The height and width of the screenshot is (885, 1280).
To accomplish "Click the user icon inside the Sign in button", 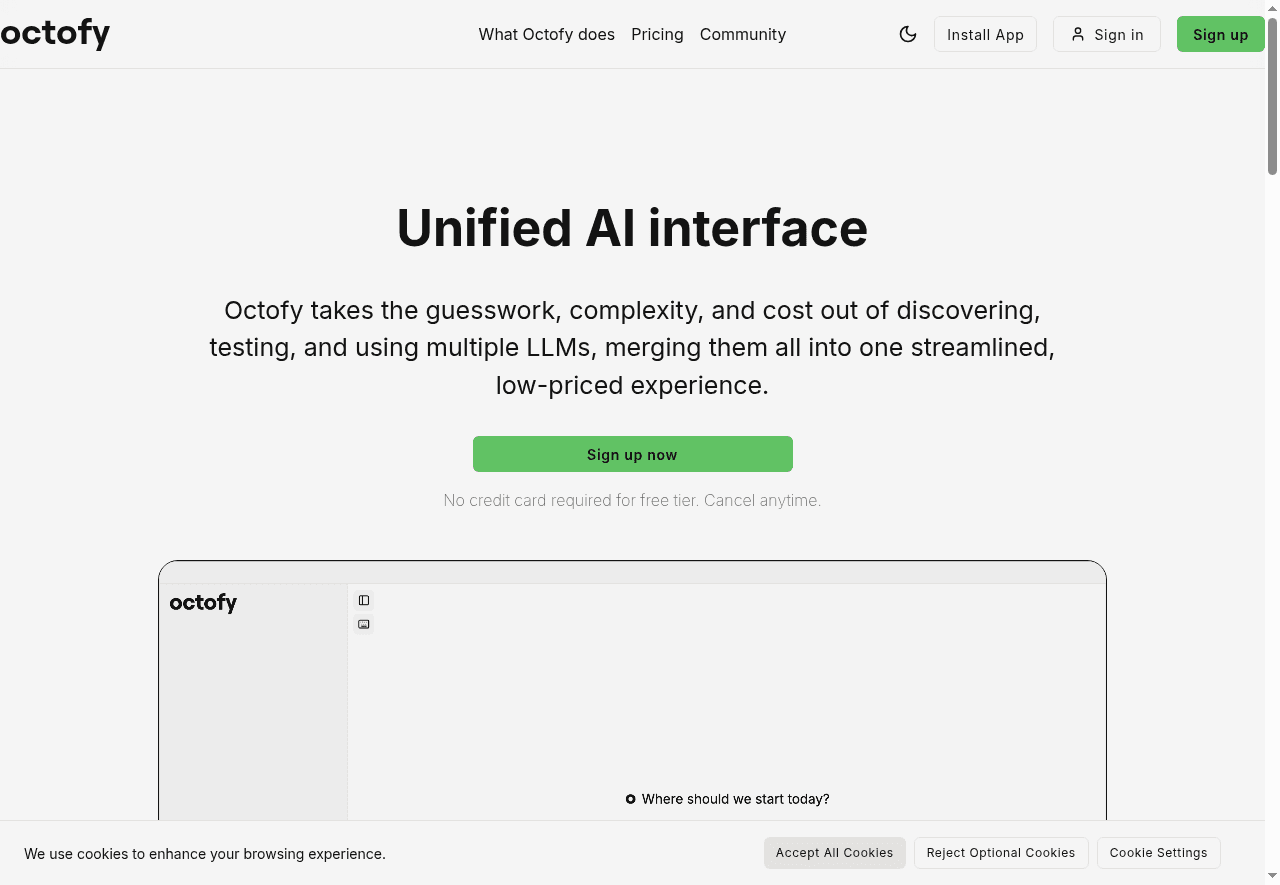I will [1078, 33].
